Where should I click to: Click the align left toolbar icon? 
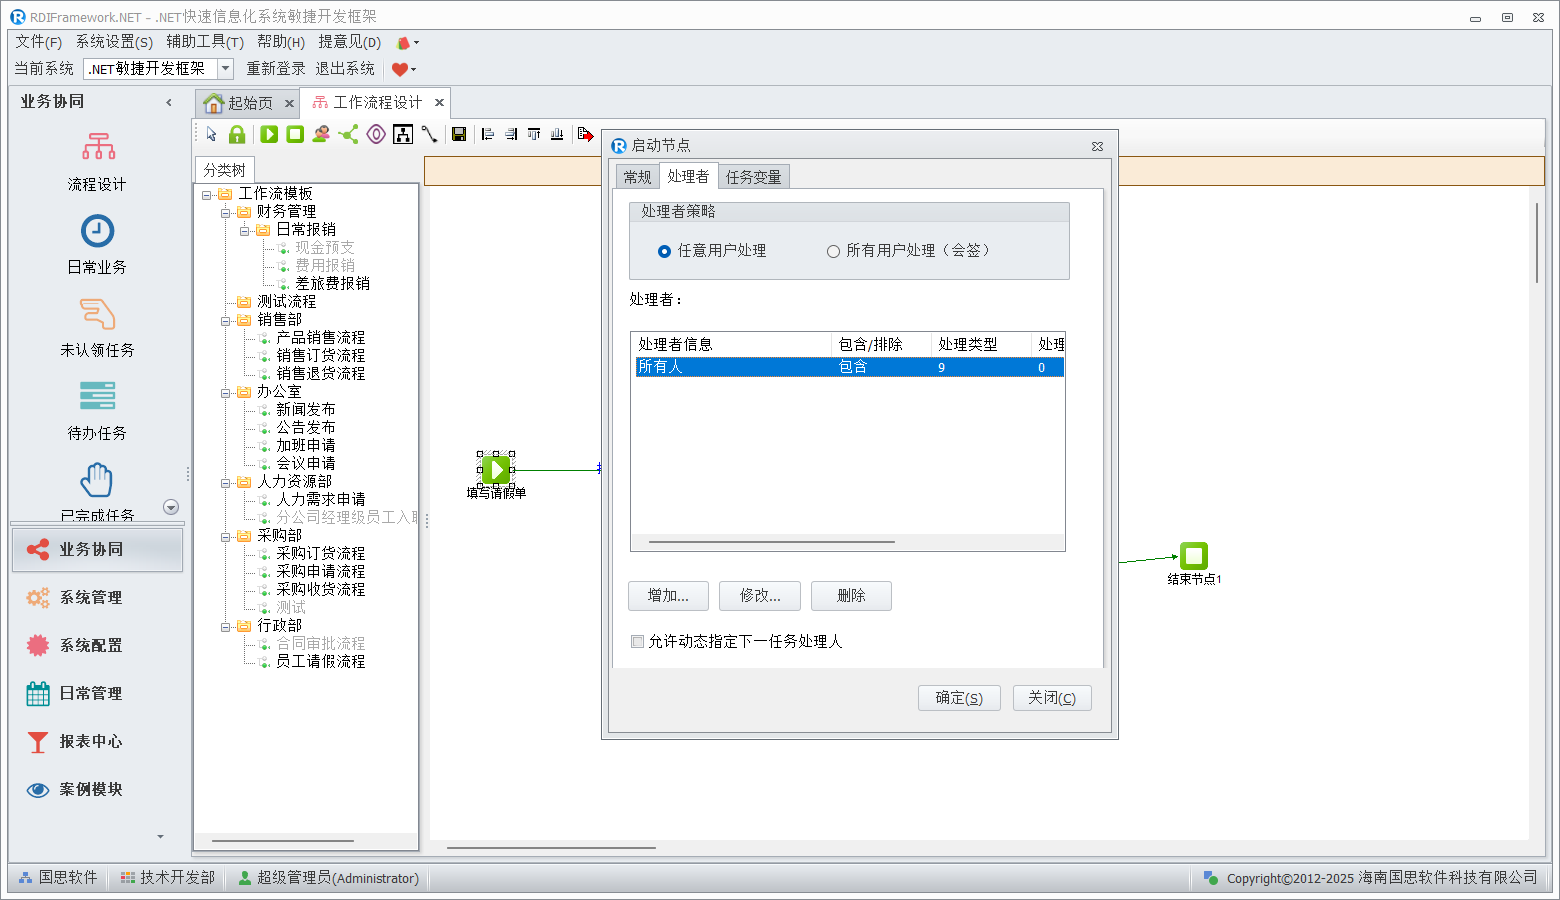pyautogui.click(x=488, y=134)
